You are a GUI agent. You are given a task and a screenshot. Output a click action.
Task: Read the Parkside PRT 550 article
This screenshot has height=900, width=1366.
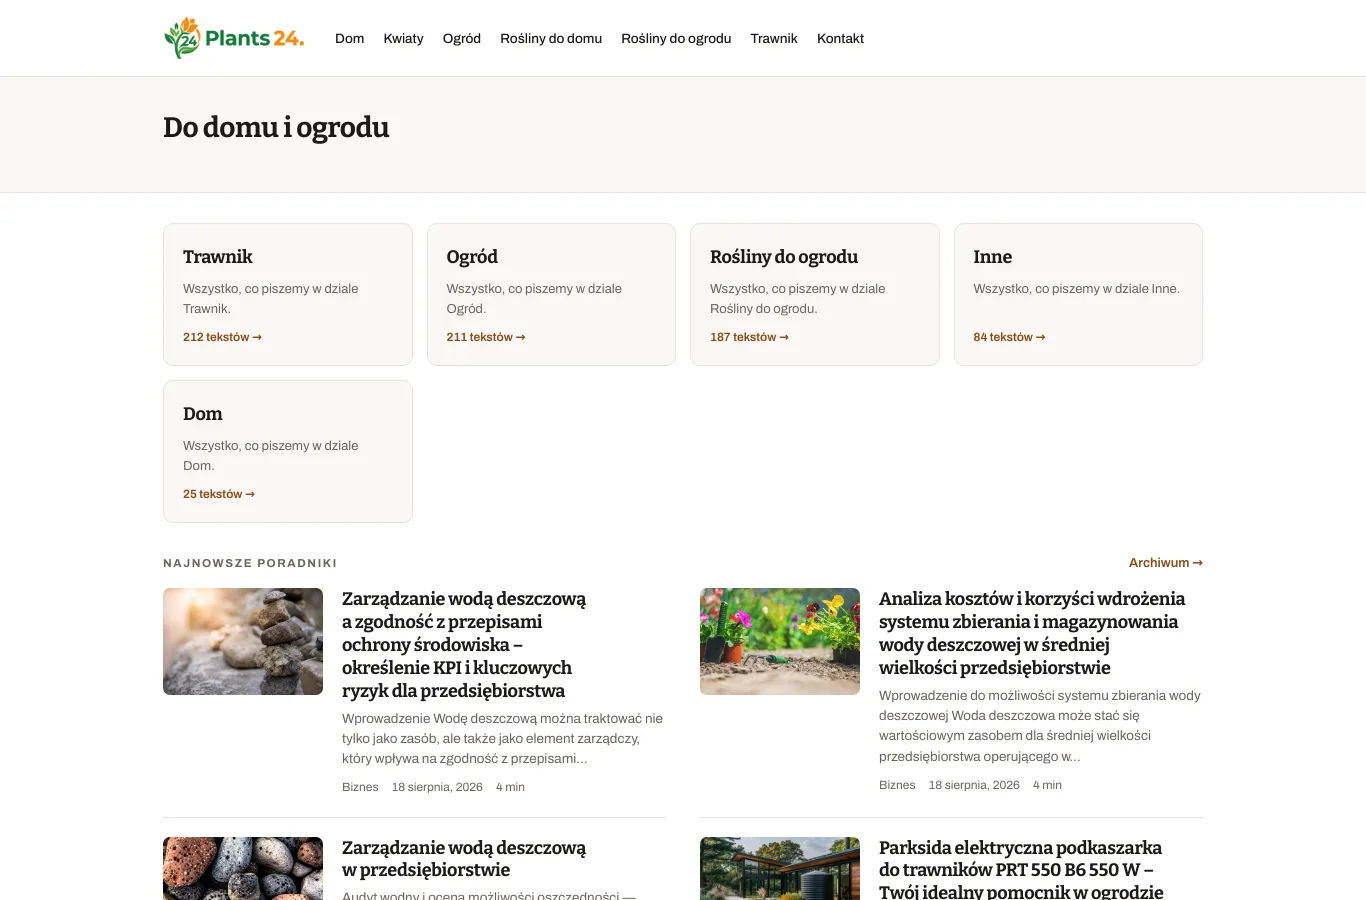[x=1021, y=869]
